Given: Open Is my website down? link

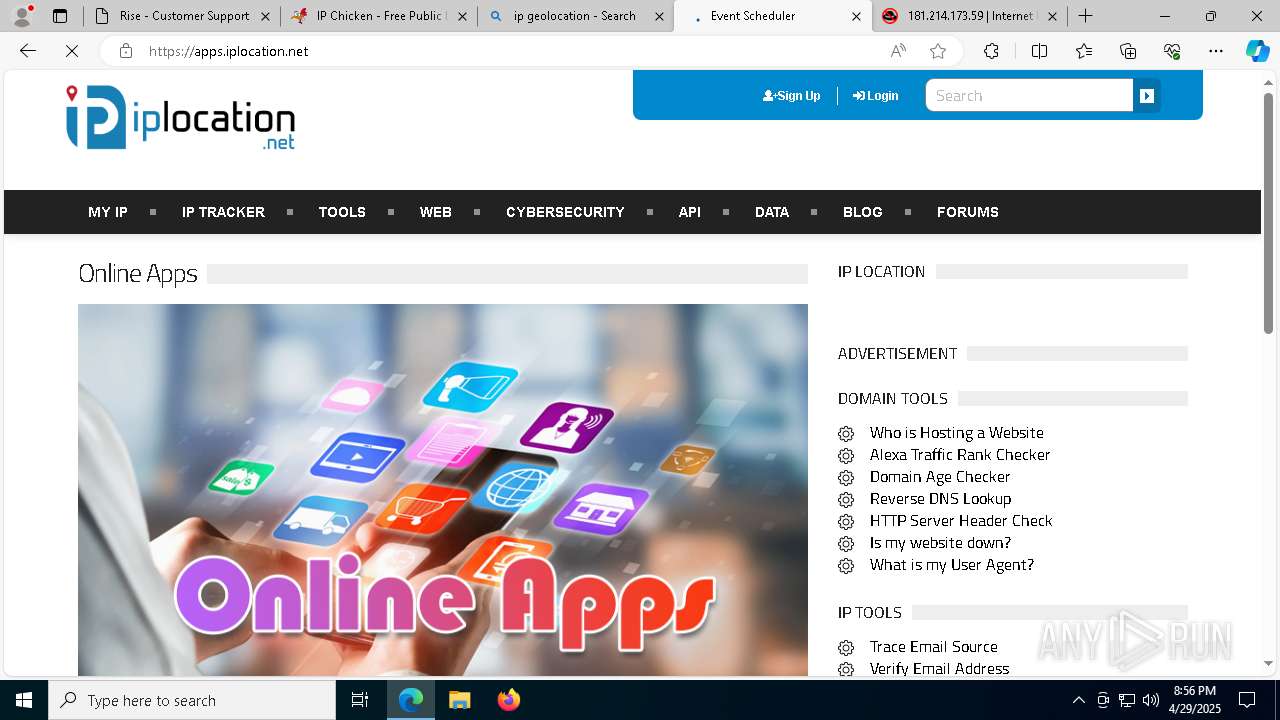Looking at the screenshot, I should [x=940, y=543].
